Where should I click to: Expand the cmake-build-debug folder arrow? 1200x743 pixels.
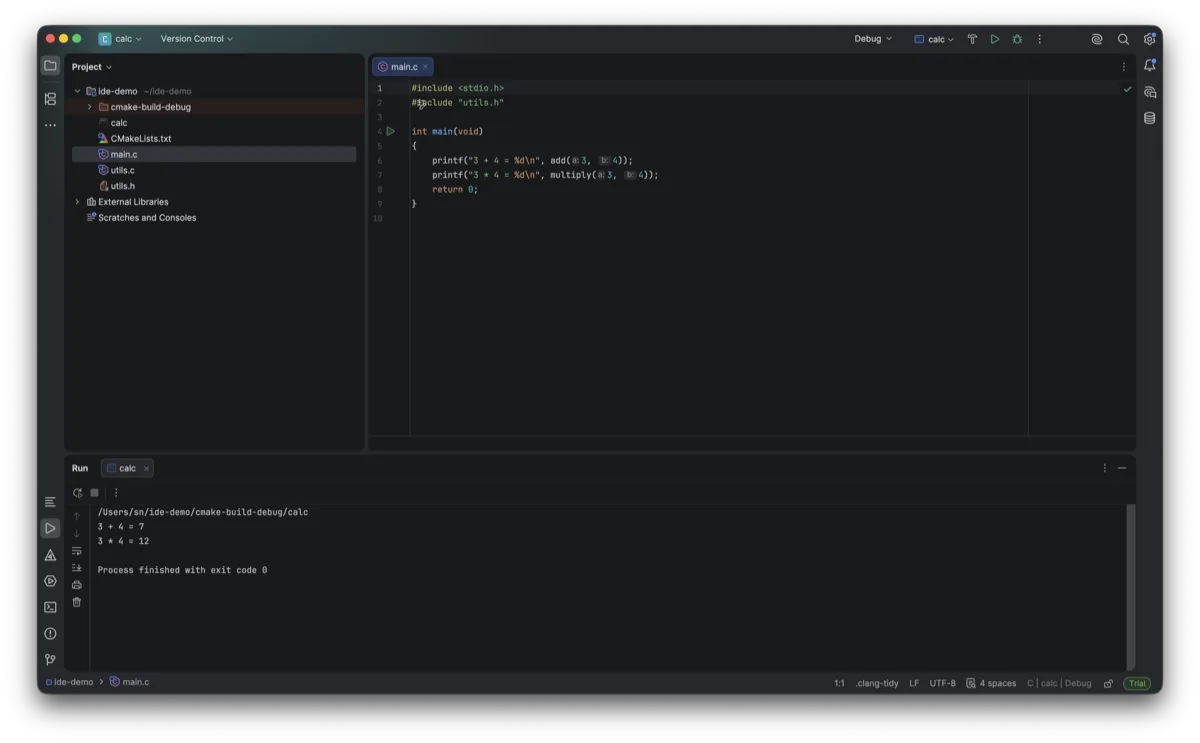pyautogui.click(x=90, y=107)
